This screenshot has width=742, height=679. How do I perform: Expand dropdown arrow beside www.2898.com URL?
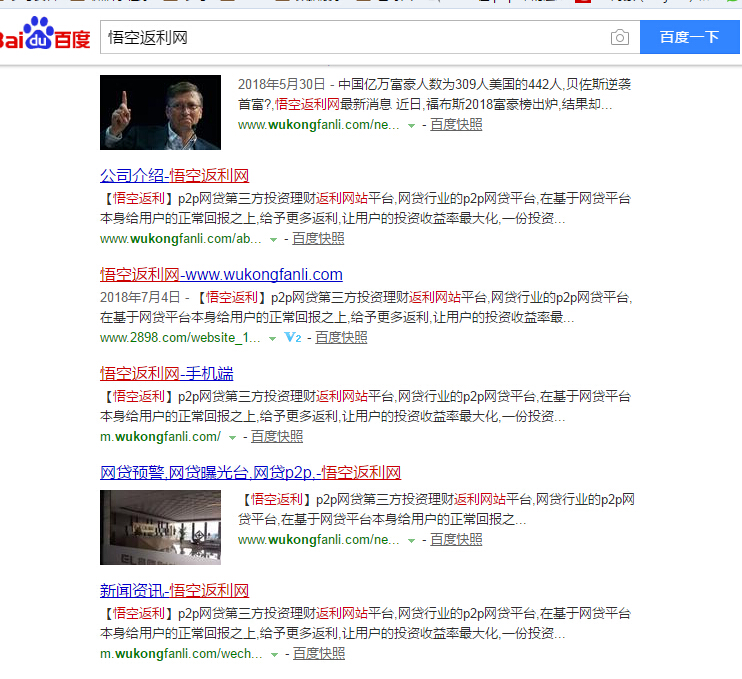(272, 338)
